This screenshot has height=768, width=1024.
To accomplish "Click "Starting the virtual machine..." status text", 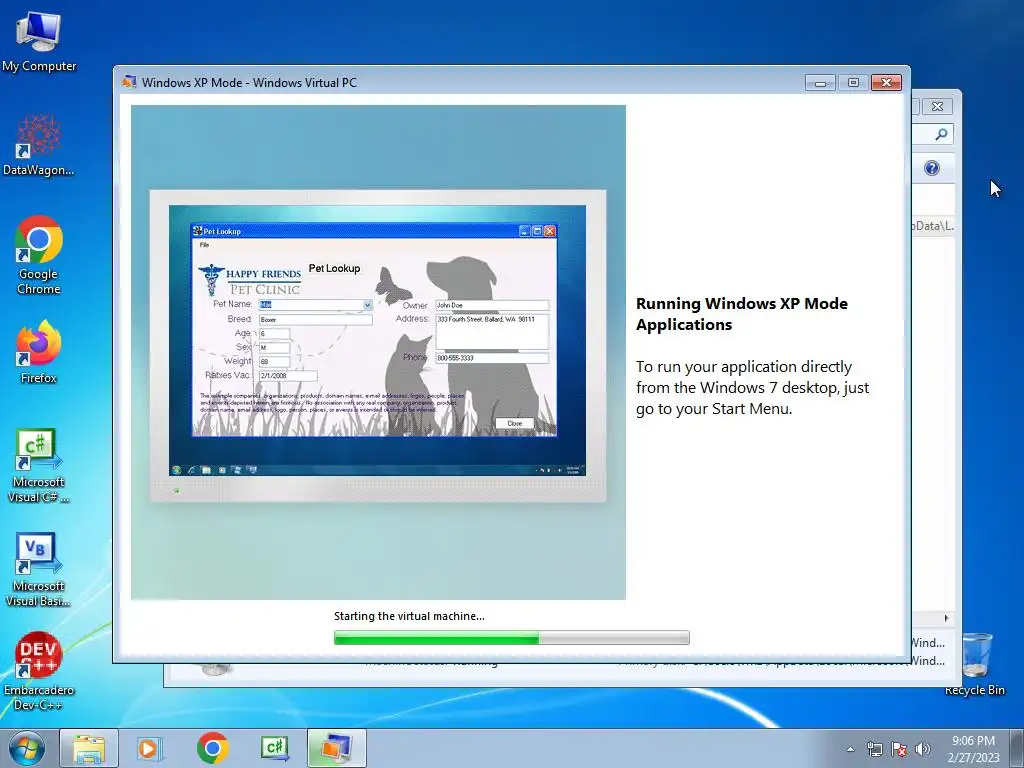I will coord(409,616).
